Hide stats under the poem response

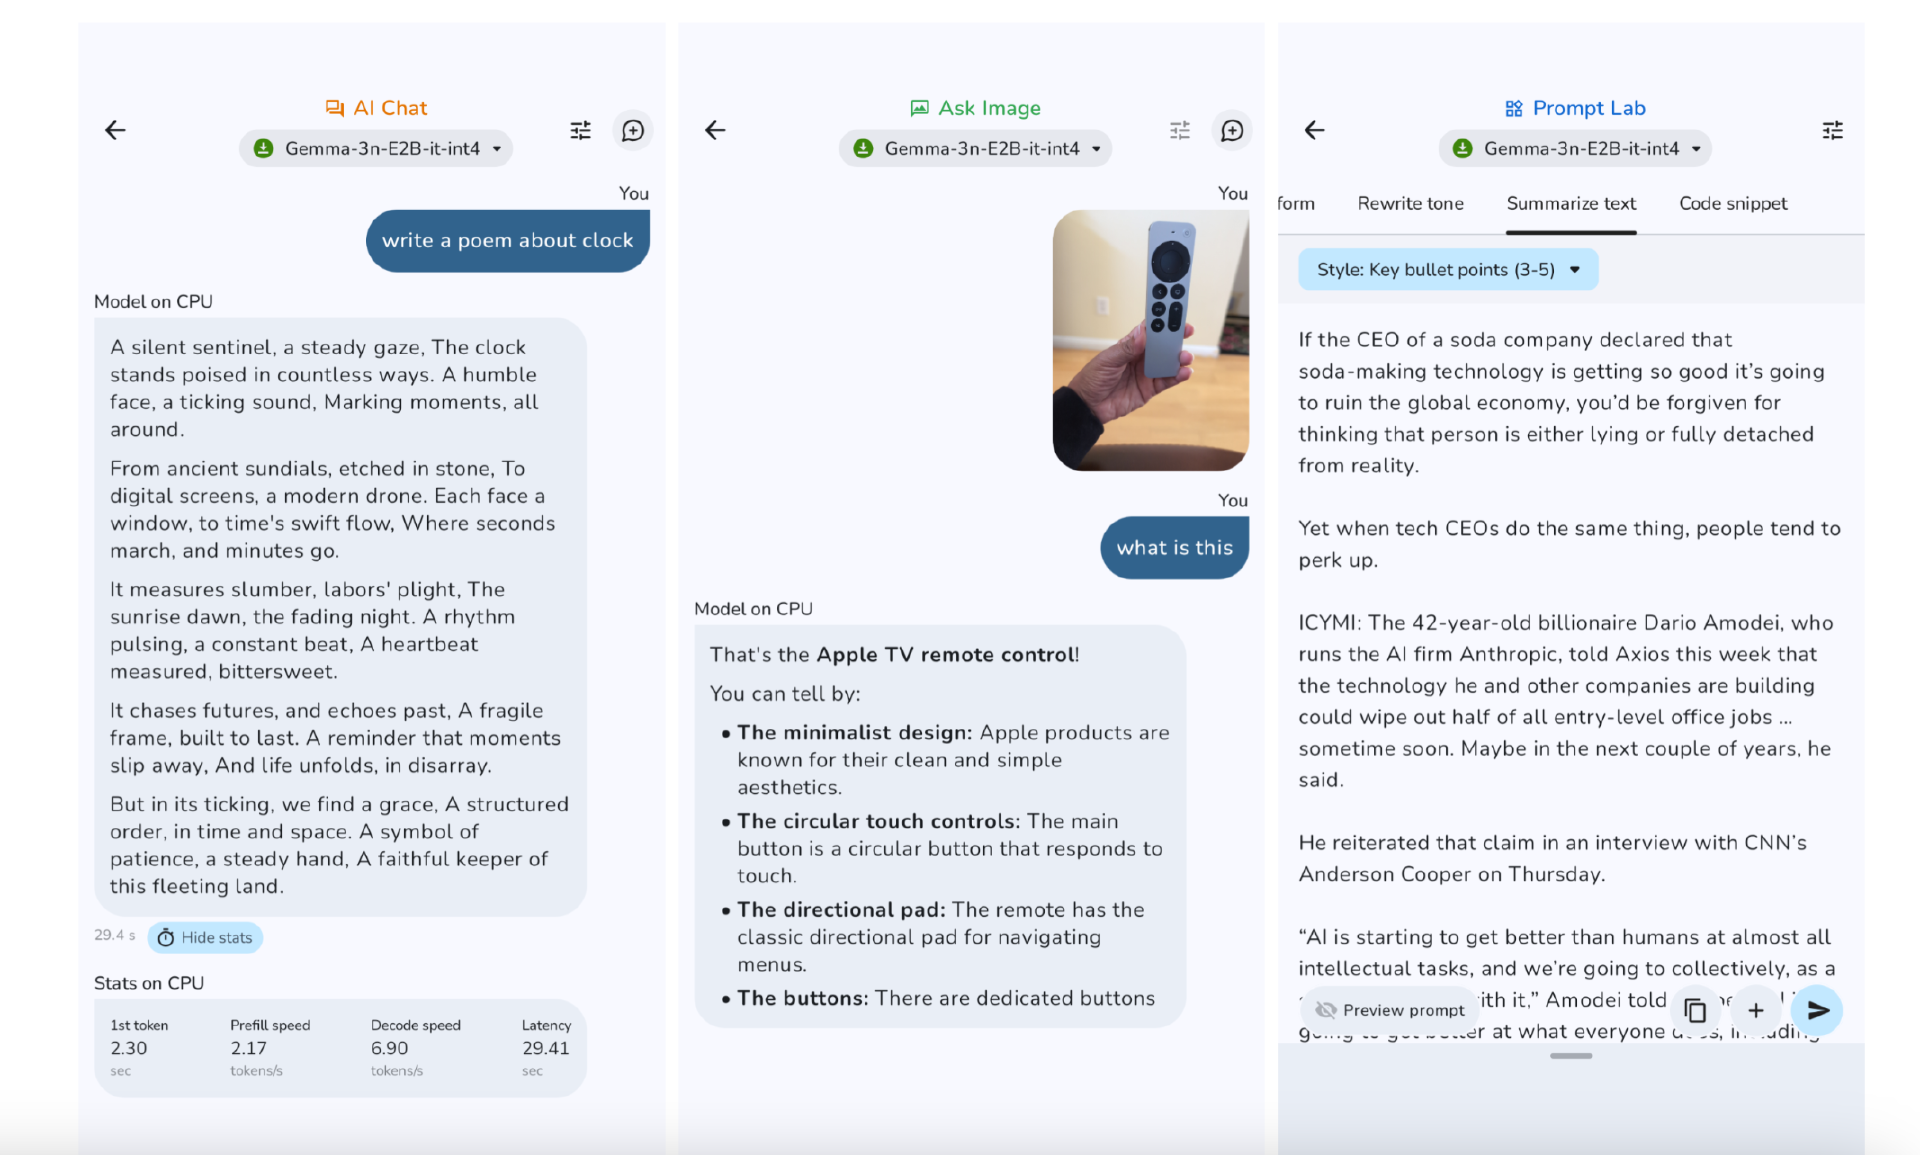[x=205, y=937]
